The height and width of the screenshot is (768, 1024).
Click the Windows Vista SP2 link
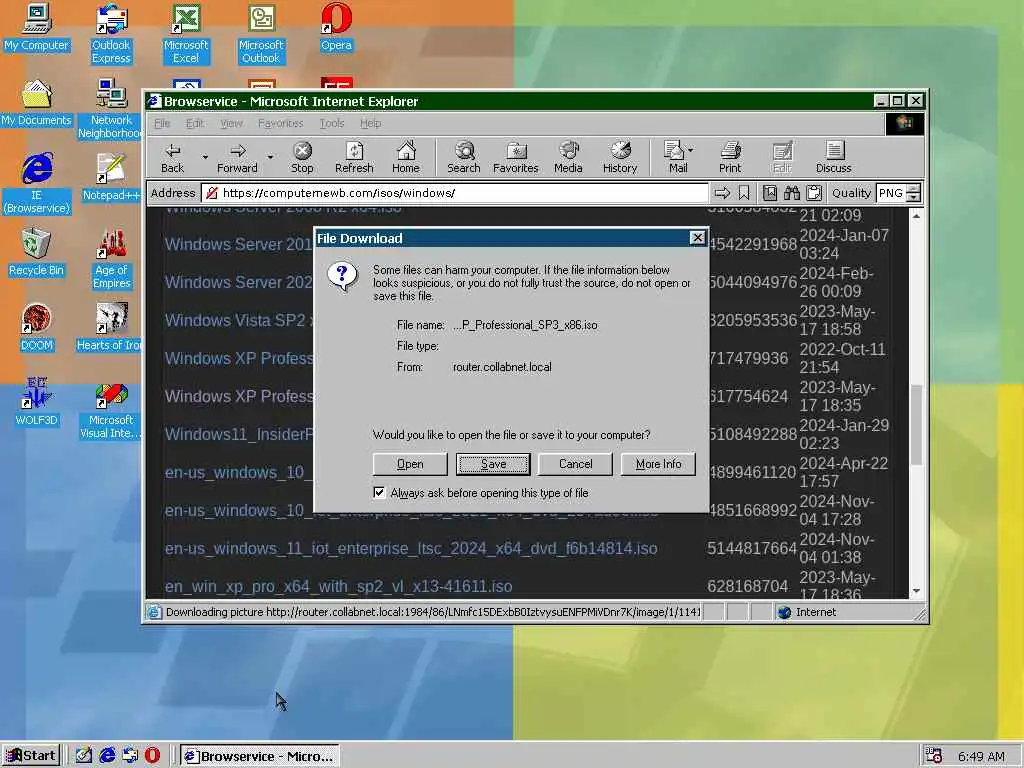pos(239,321)
